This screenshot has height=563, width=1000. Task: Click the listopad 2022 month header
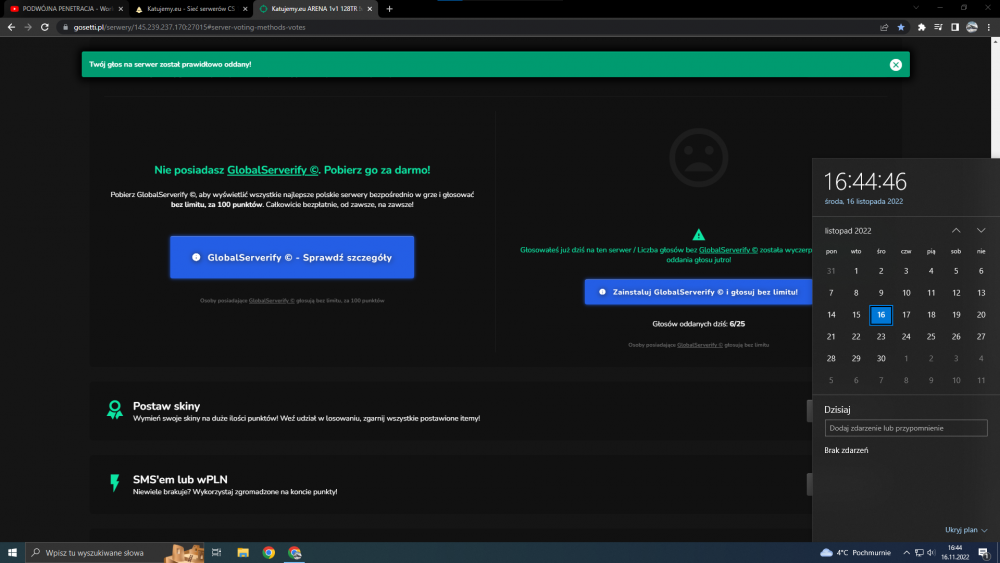(x=848, y=231)
